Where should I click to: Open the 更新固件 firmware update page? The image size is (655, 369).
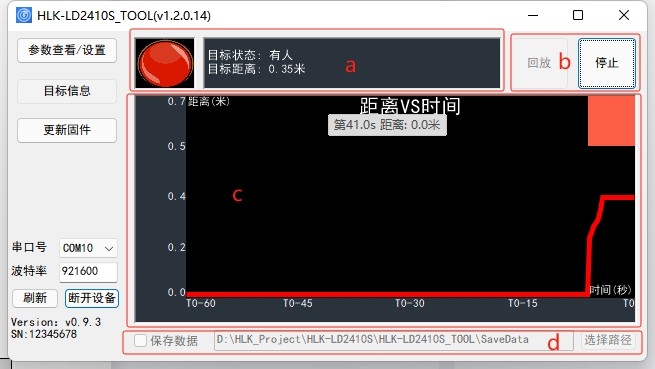(67, 130)
